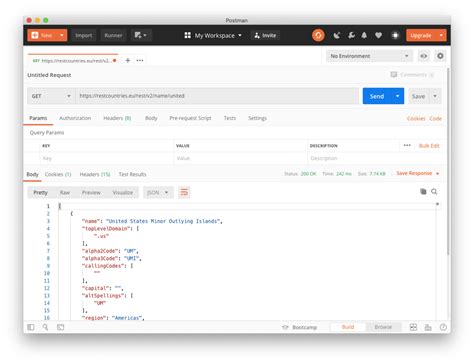474x364 pixels.
Task: Open the response Headers (15) tab
Action: pos(95,174)
